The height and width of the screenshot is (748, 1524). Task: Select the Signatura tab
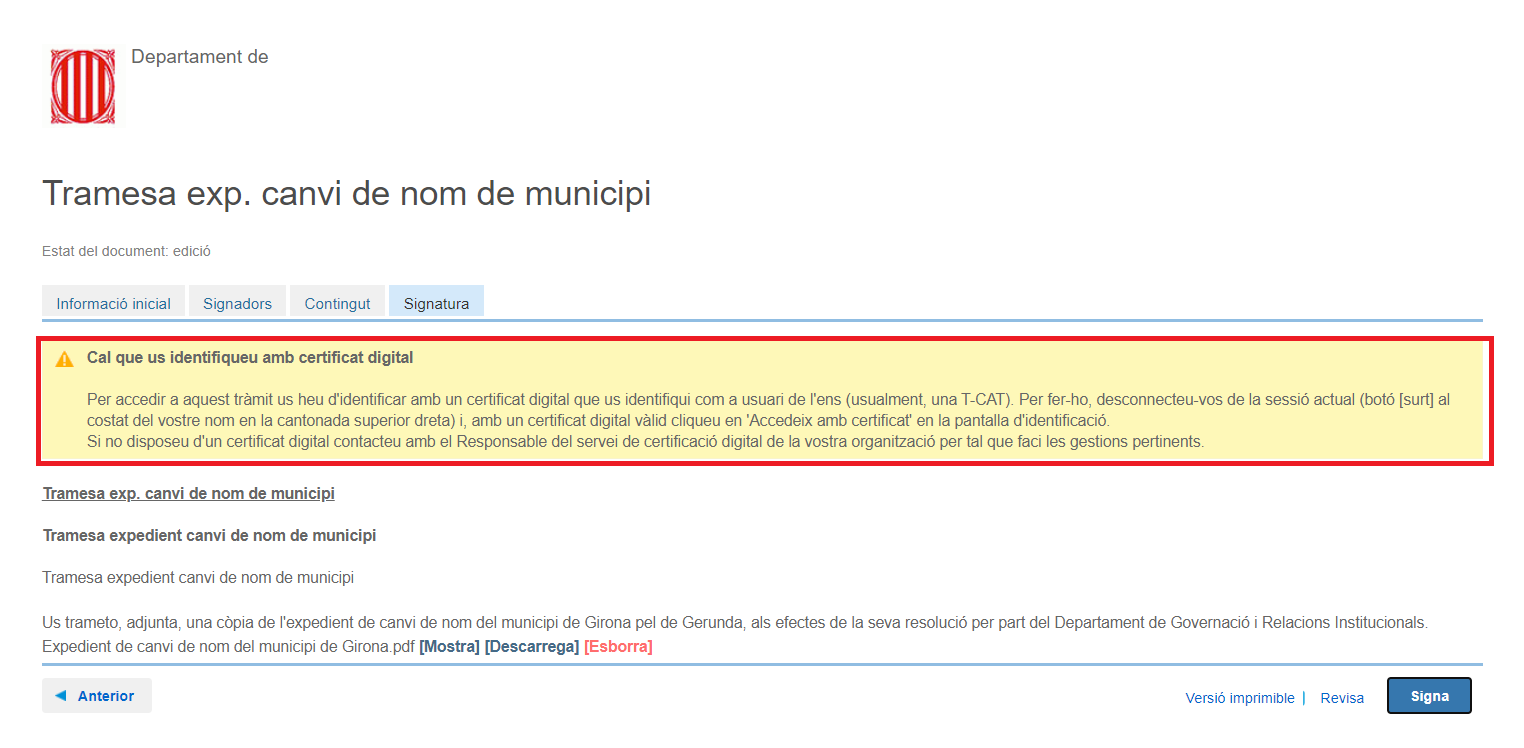coord(436,303)
